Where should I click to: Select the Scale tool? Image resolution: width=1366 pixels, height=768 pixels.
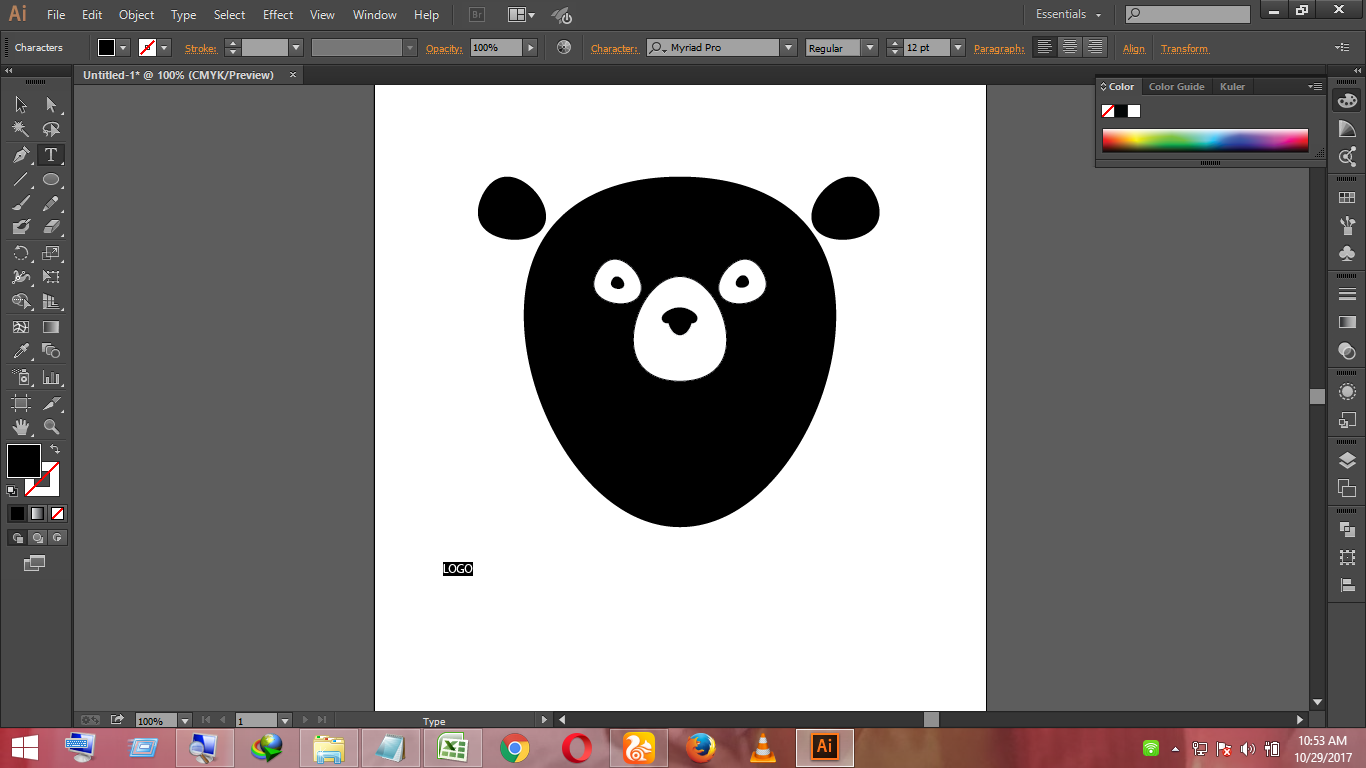coord(51,253)
